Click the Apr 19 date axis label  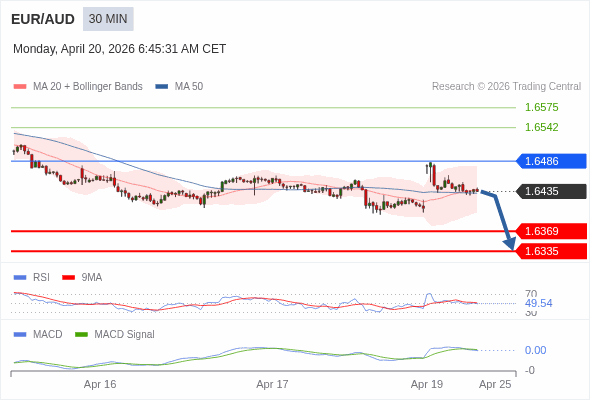427,384
